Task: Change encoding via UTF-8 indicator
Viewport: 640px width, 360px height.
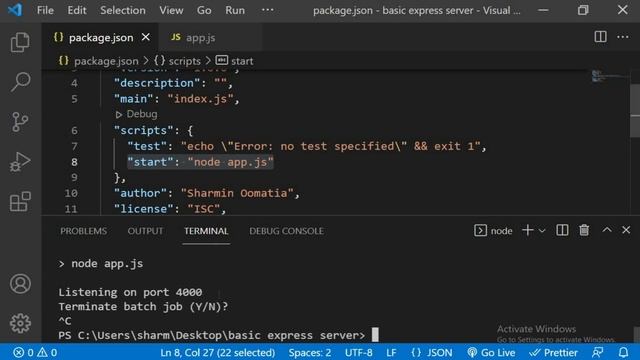Action: (358, 352)
